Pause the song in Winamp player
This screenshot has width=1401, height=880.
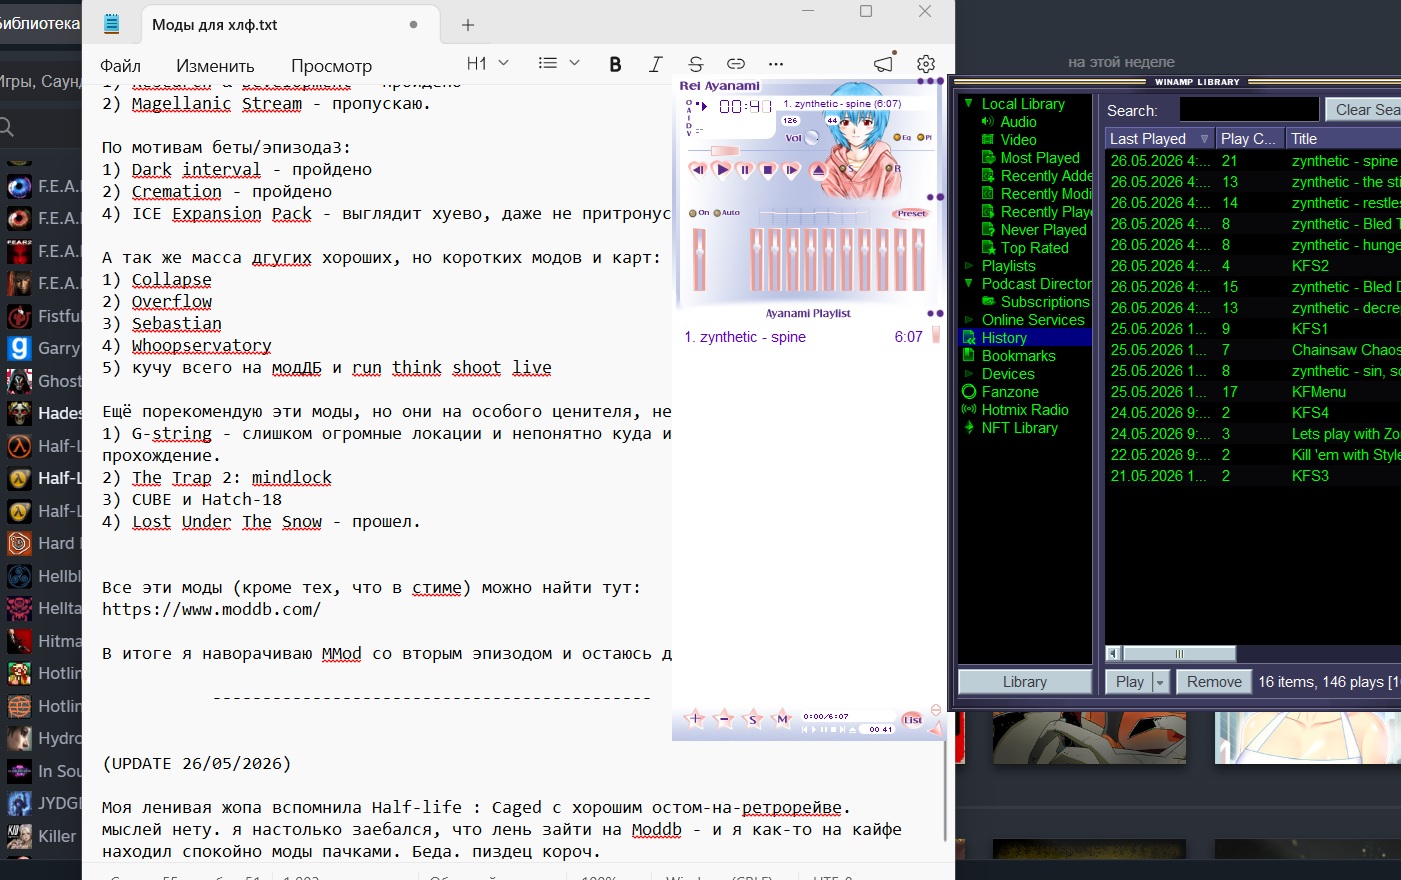[x=745, y=170]
